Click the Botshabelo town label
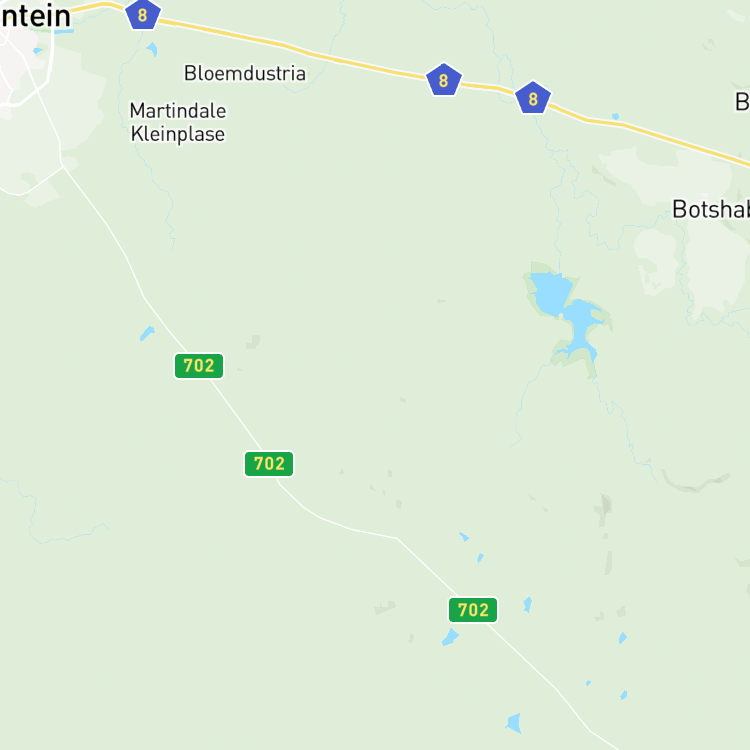 tap(711, 209)
